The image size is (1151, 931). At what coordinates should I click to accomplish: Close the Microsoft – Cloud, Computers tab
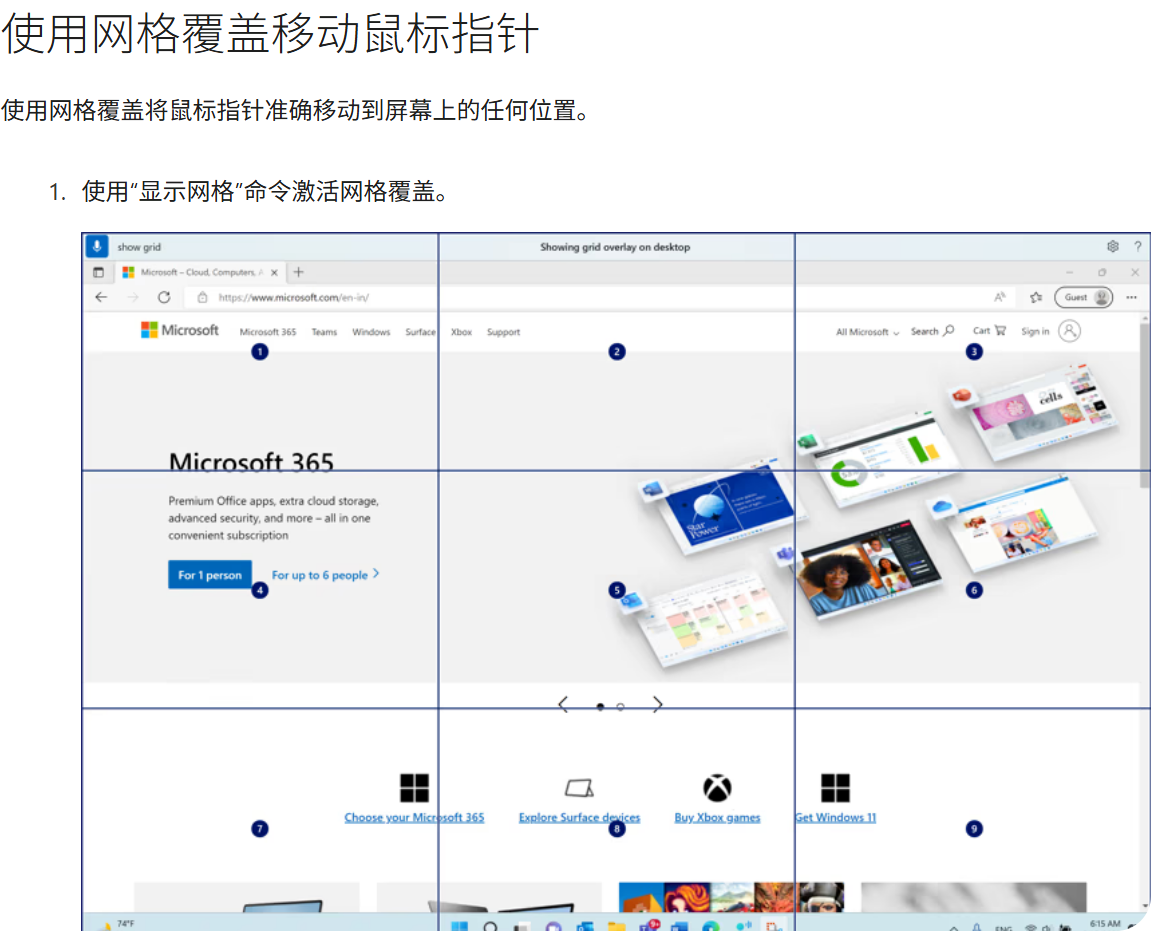tap(275, 272)
